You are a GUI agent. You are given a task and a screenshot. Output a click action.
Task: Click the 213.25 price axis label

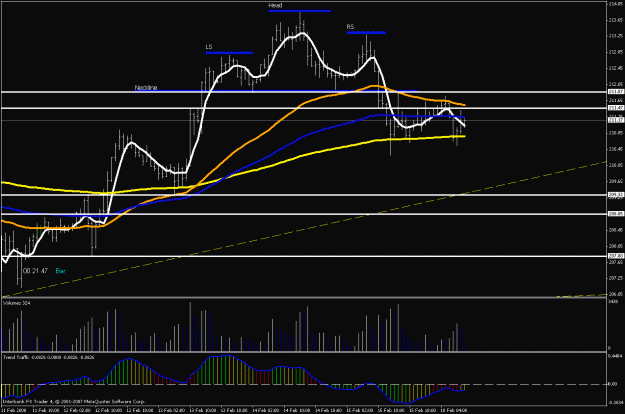615,36
